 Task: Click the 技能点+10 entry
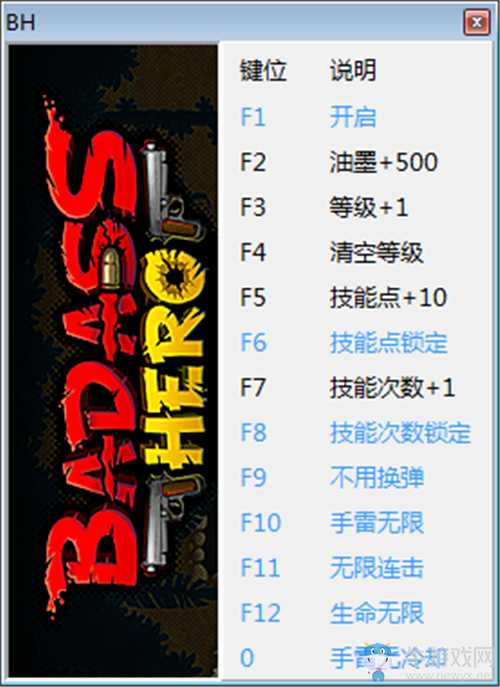388,297
